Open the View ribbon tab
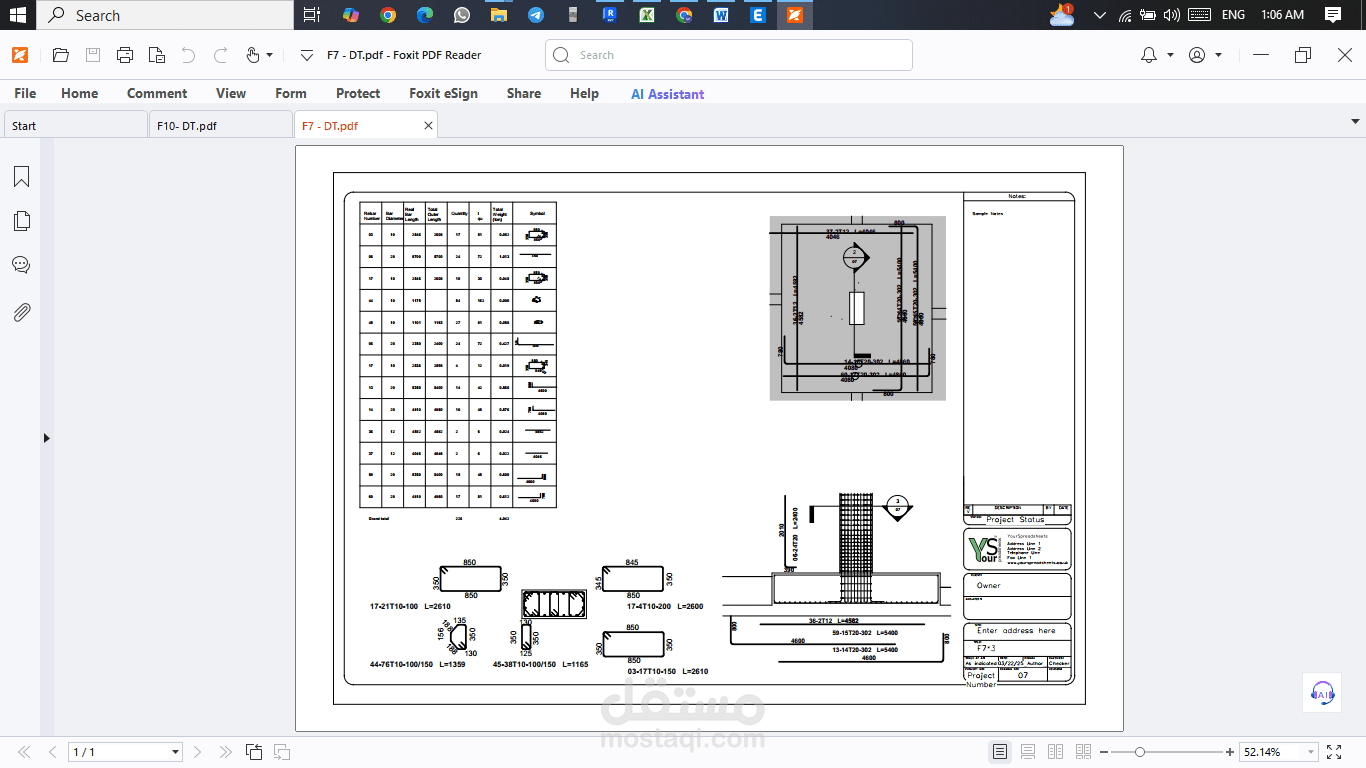This screenshot has width=1366, height=768. (x=231, y=93)
